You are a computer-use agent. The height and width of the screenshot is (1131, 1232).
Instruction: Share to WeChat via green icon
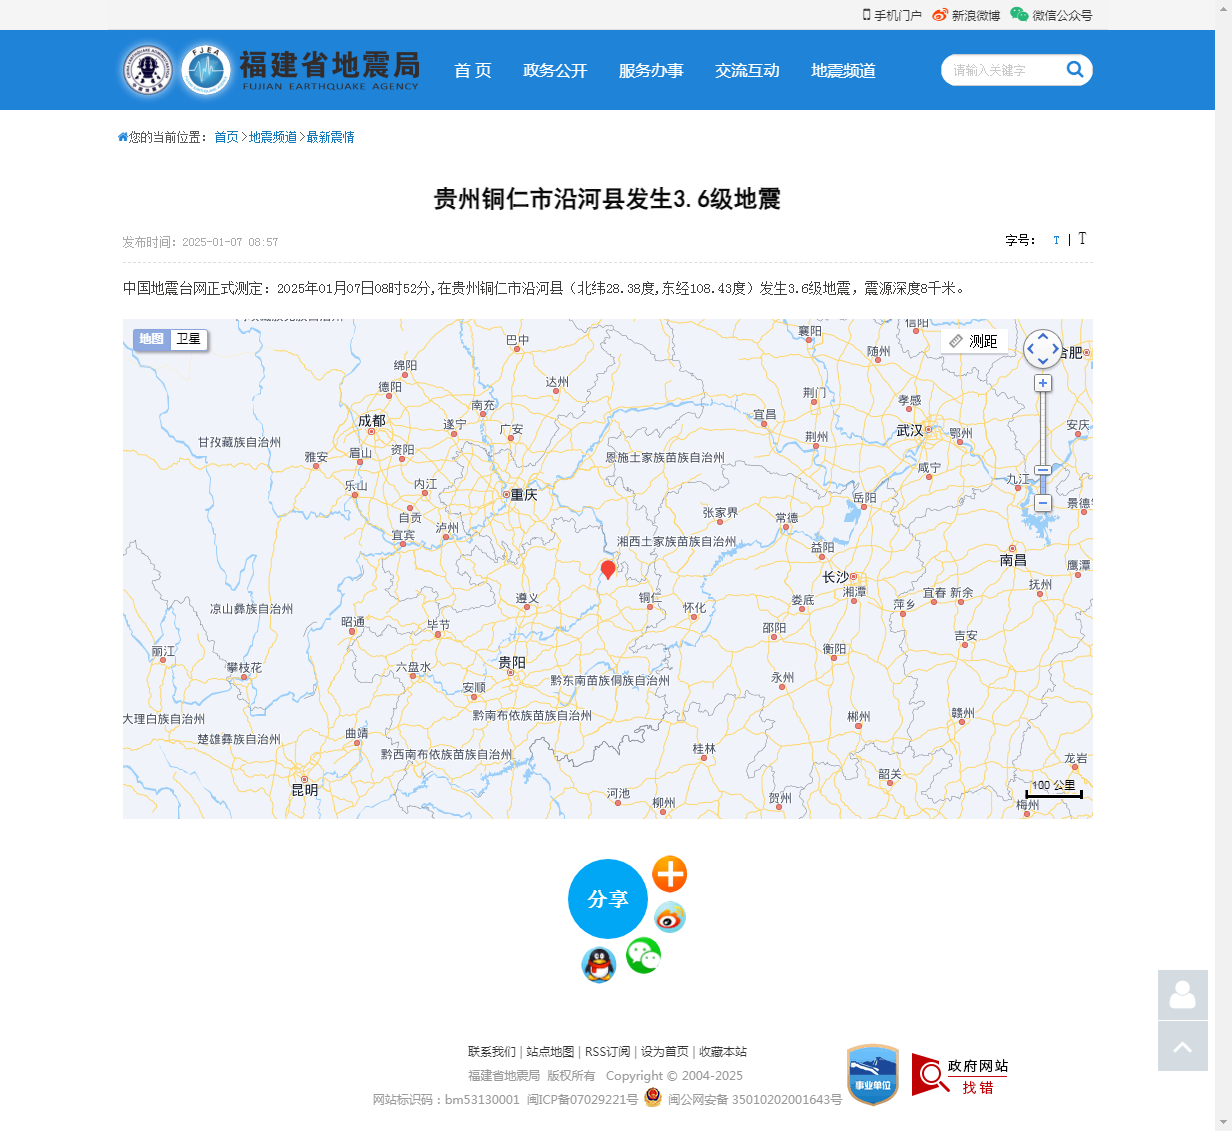(x=644, y=956)
